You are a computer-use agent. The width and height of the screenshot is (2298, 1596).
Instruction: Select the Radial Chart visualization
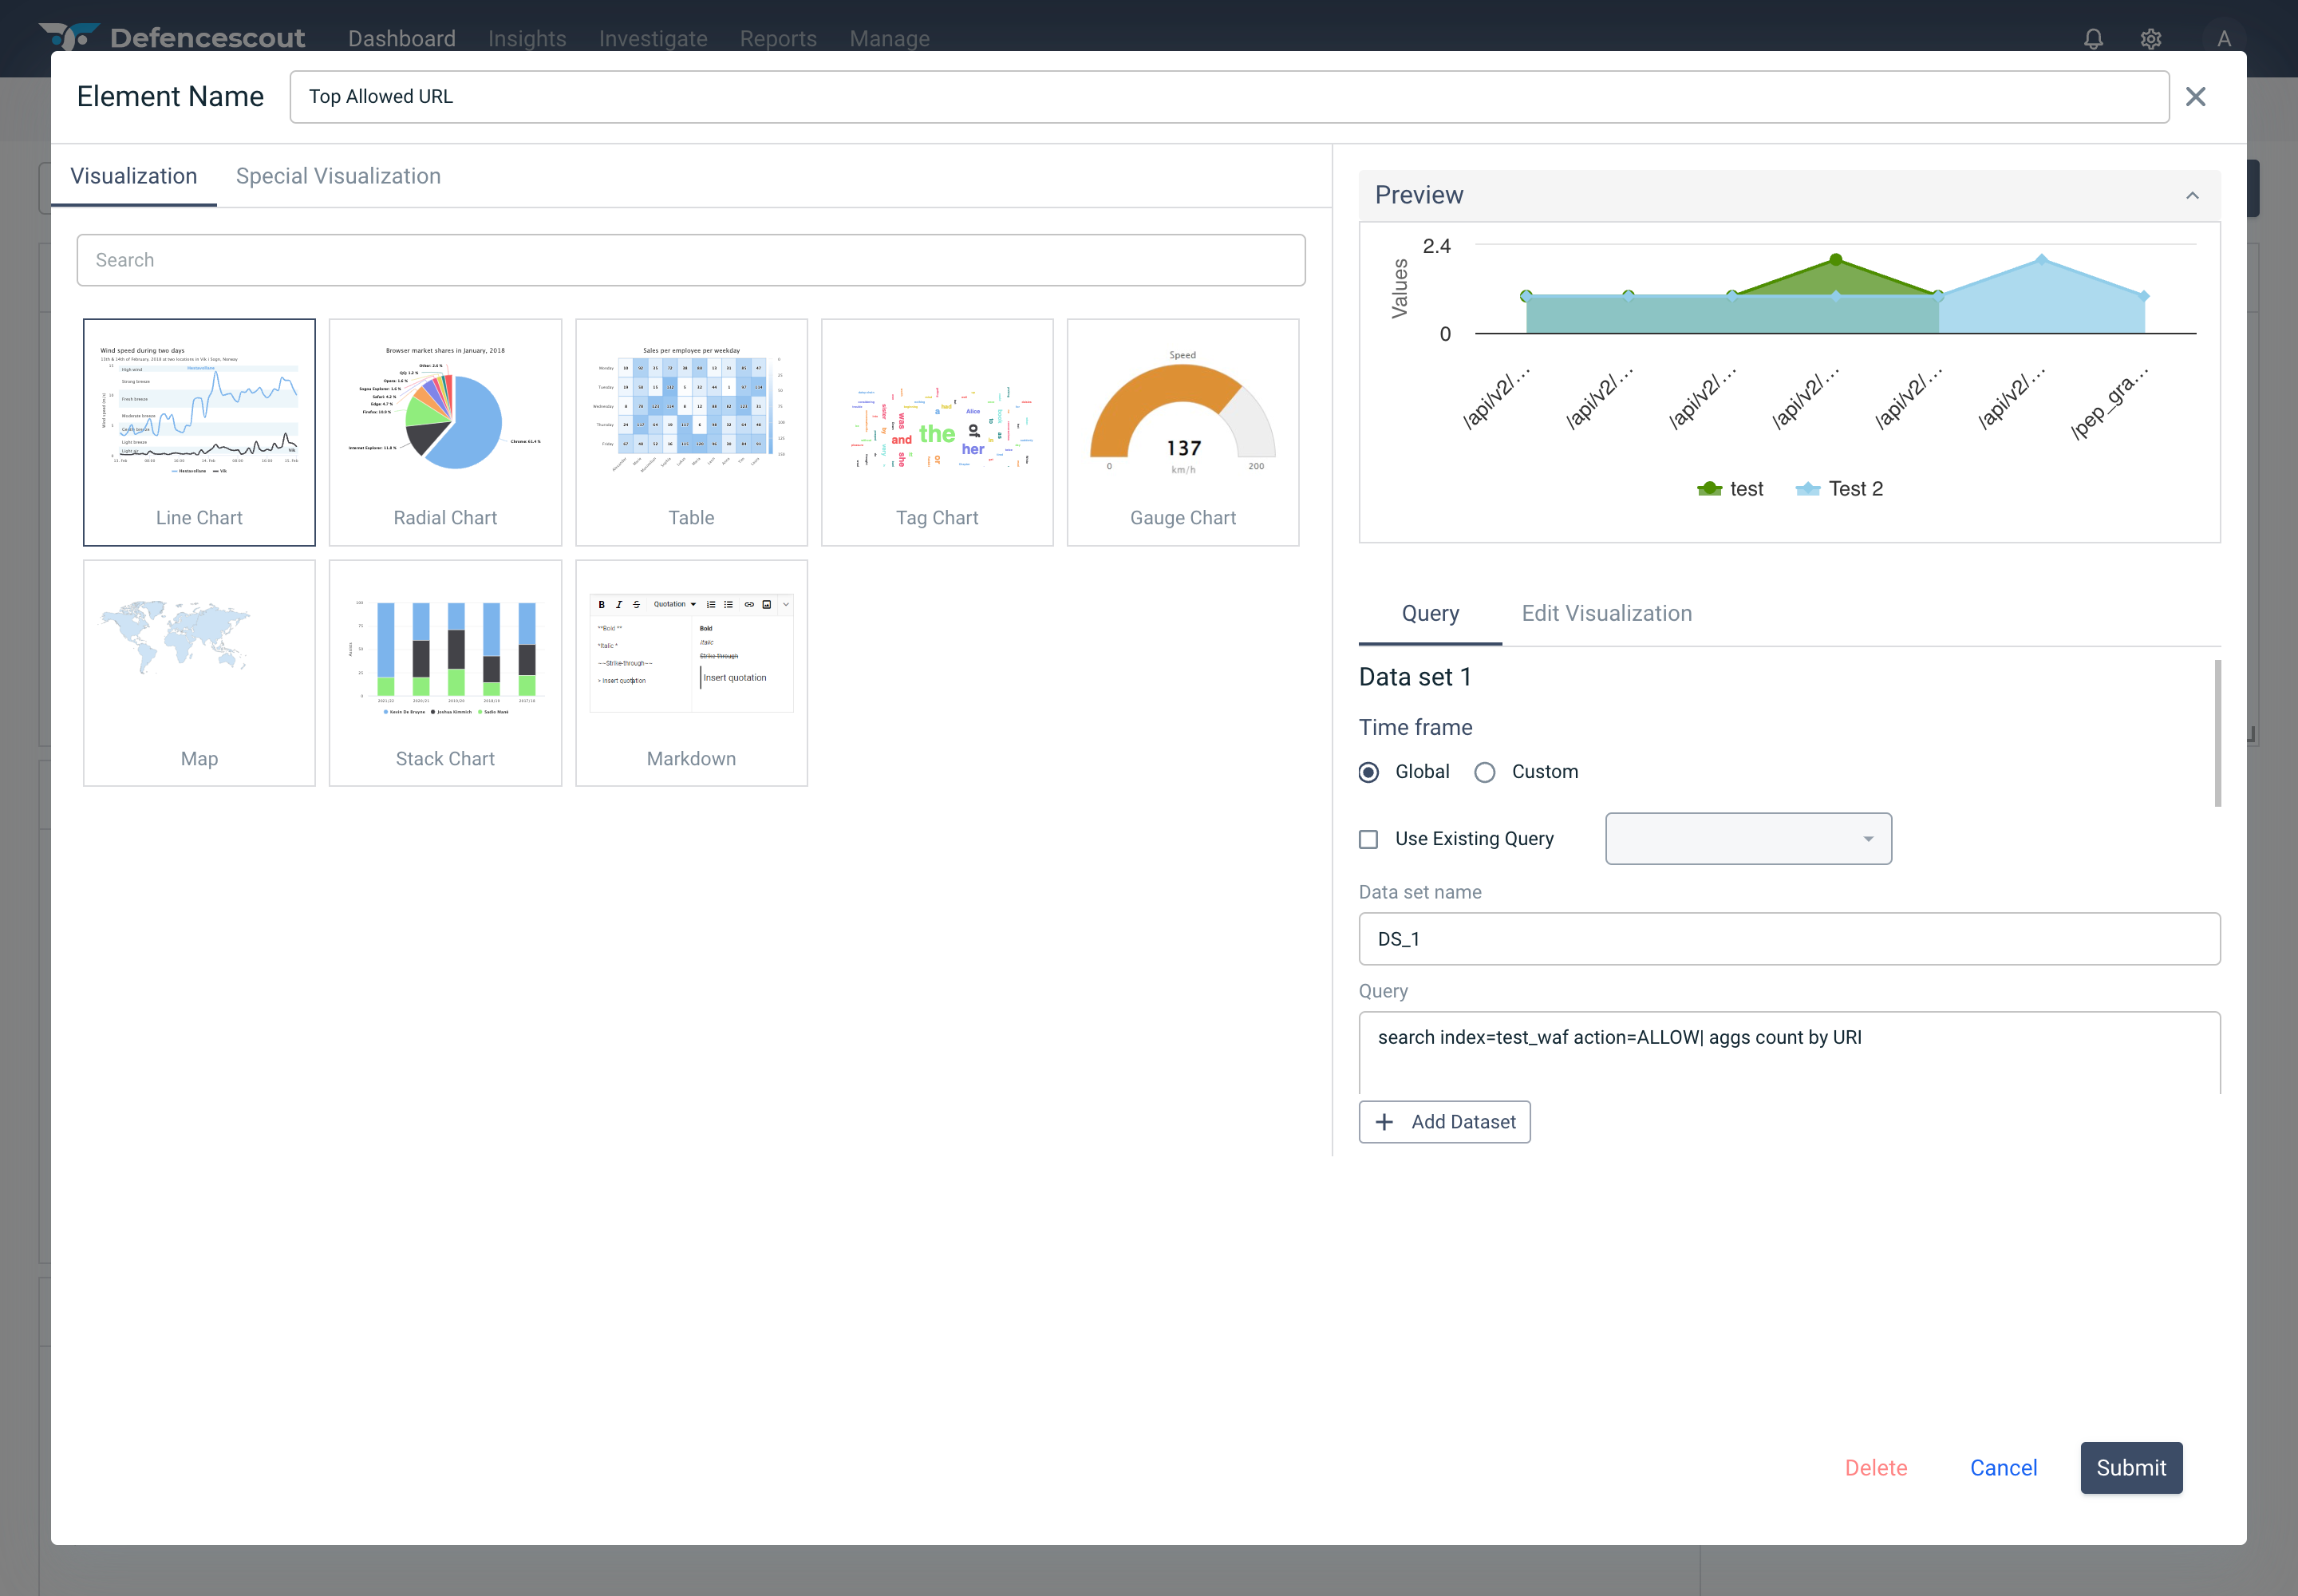445,432
